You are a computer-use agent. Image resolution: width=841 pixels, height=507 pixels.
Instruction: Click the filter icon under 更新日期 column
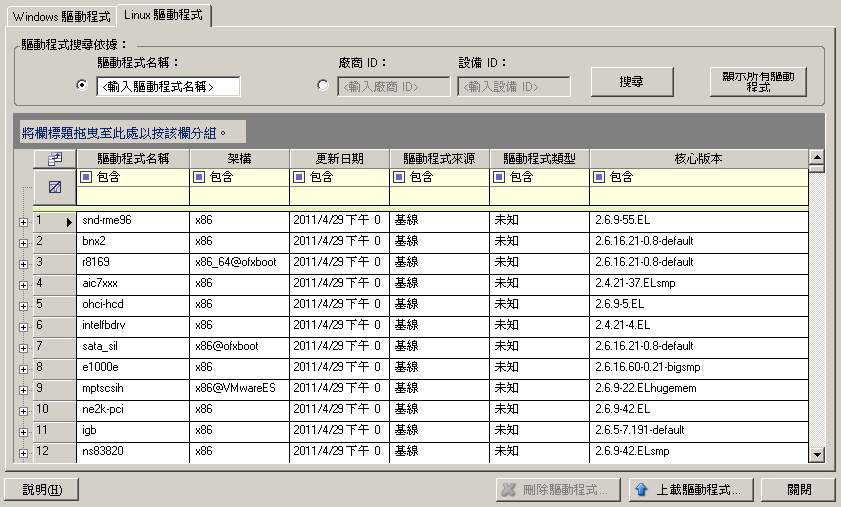[x=299, y=177]
